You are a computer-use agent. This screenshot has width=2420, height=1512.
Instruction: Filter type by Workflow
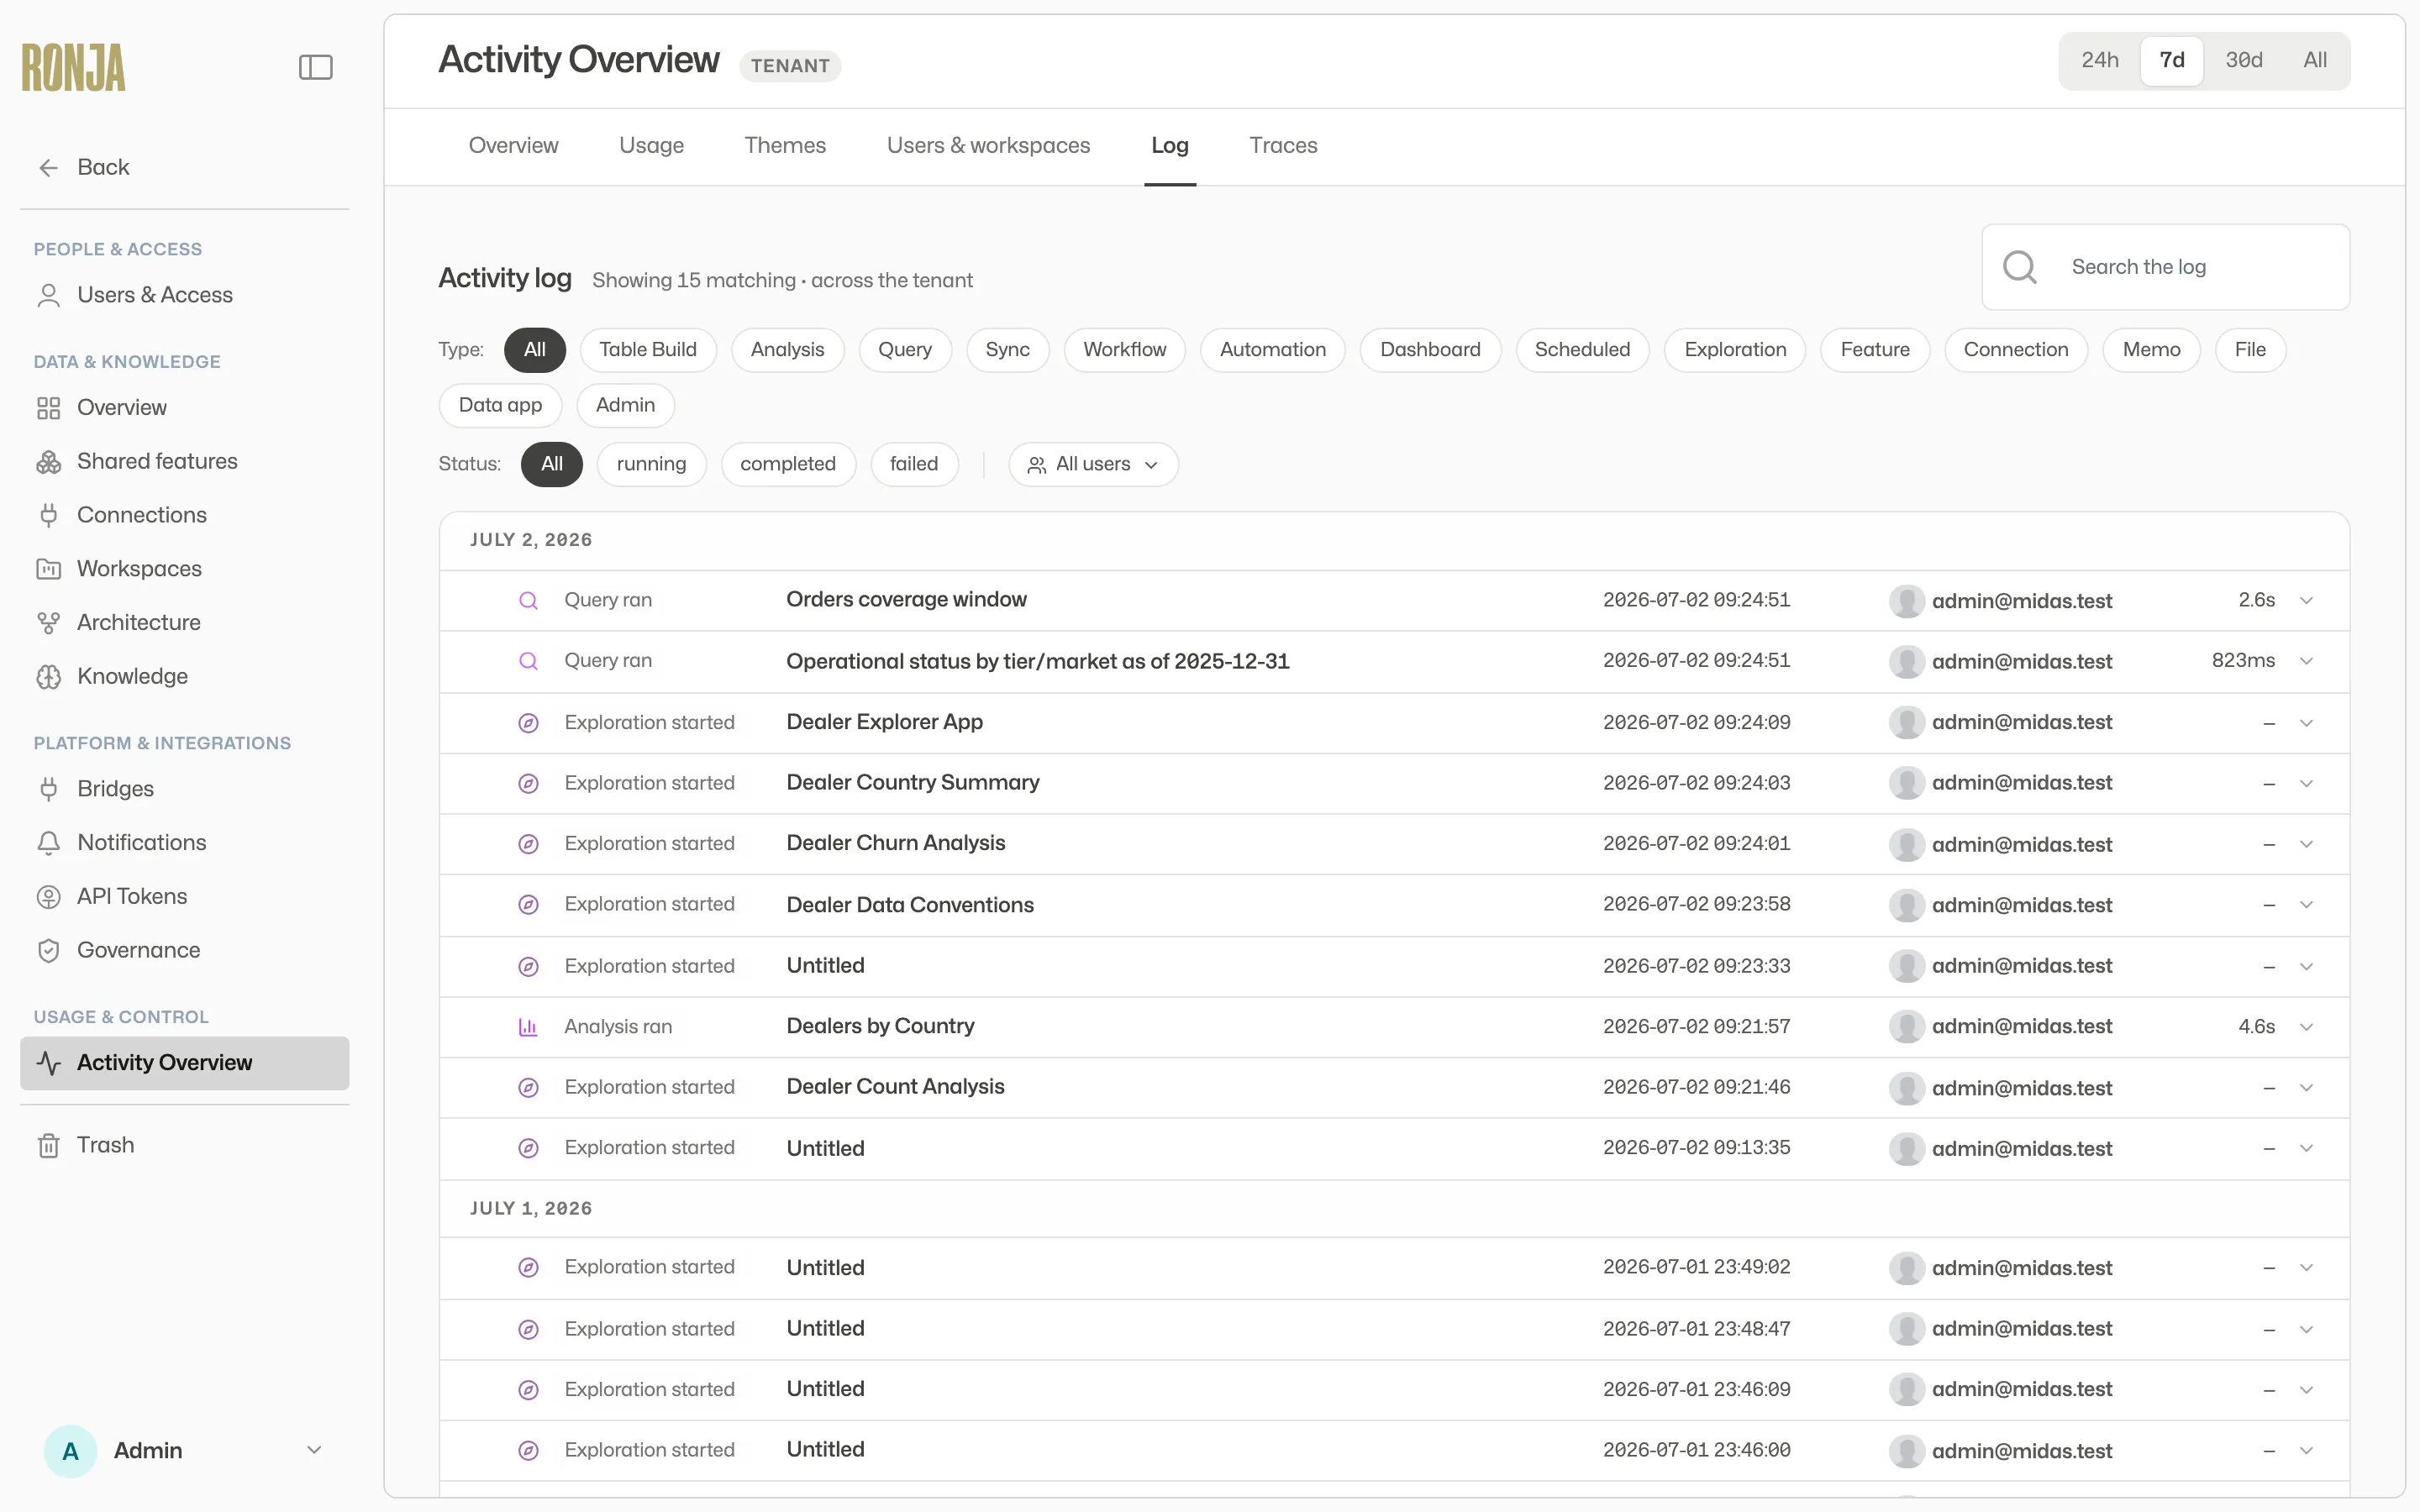coord(1124,350)
